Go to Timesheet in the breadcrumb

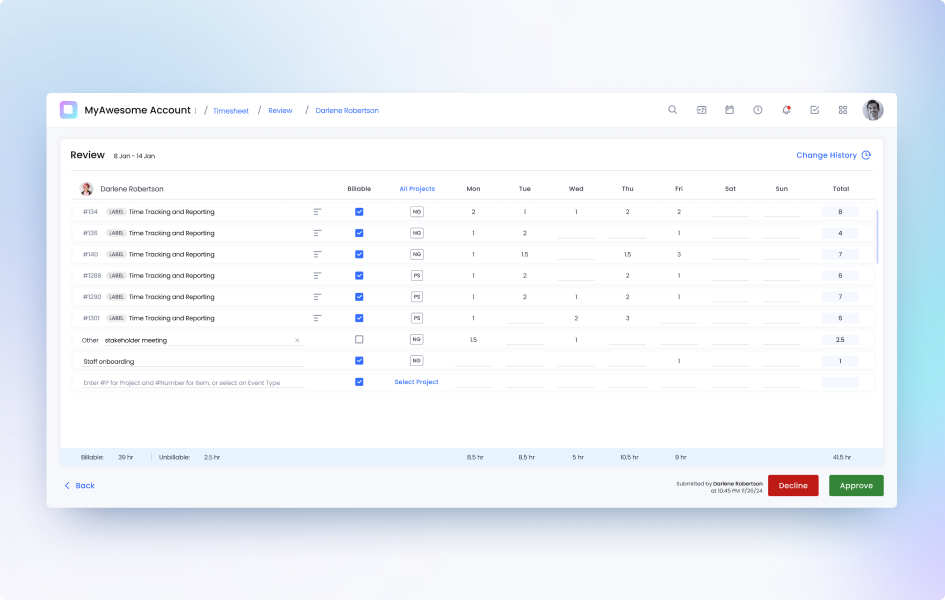click(231, 111)
